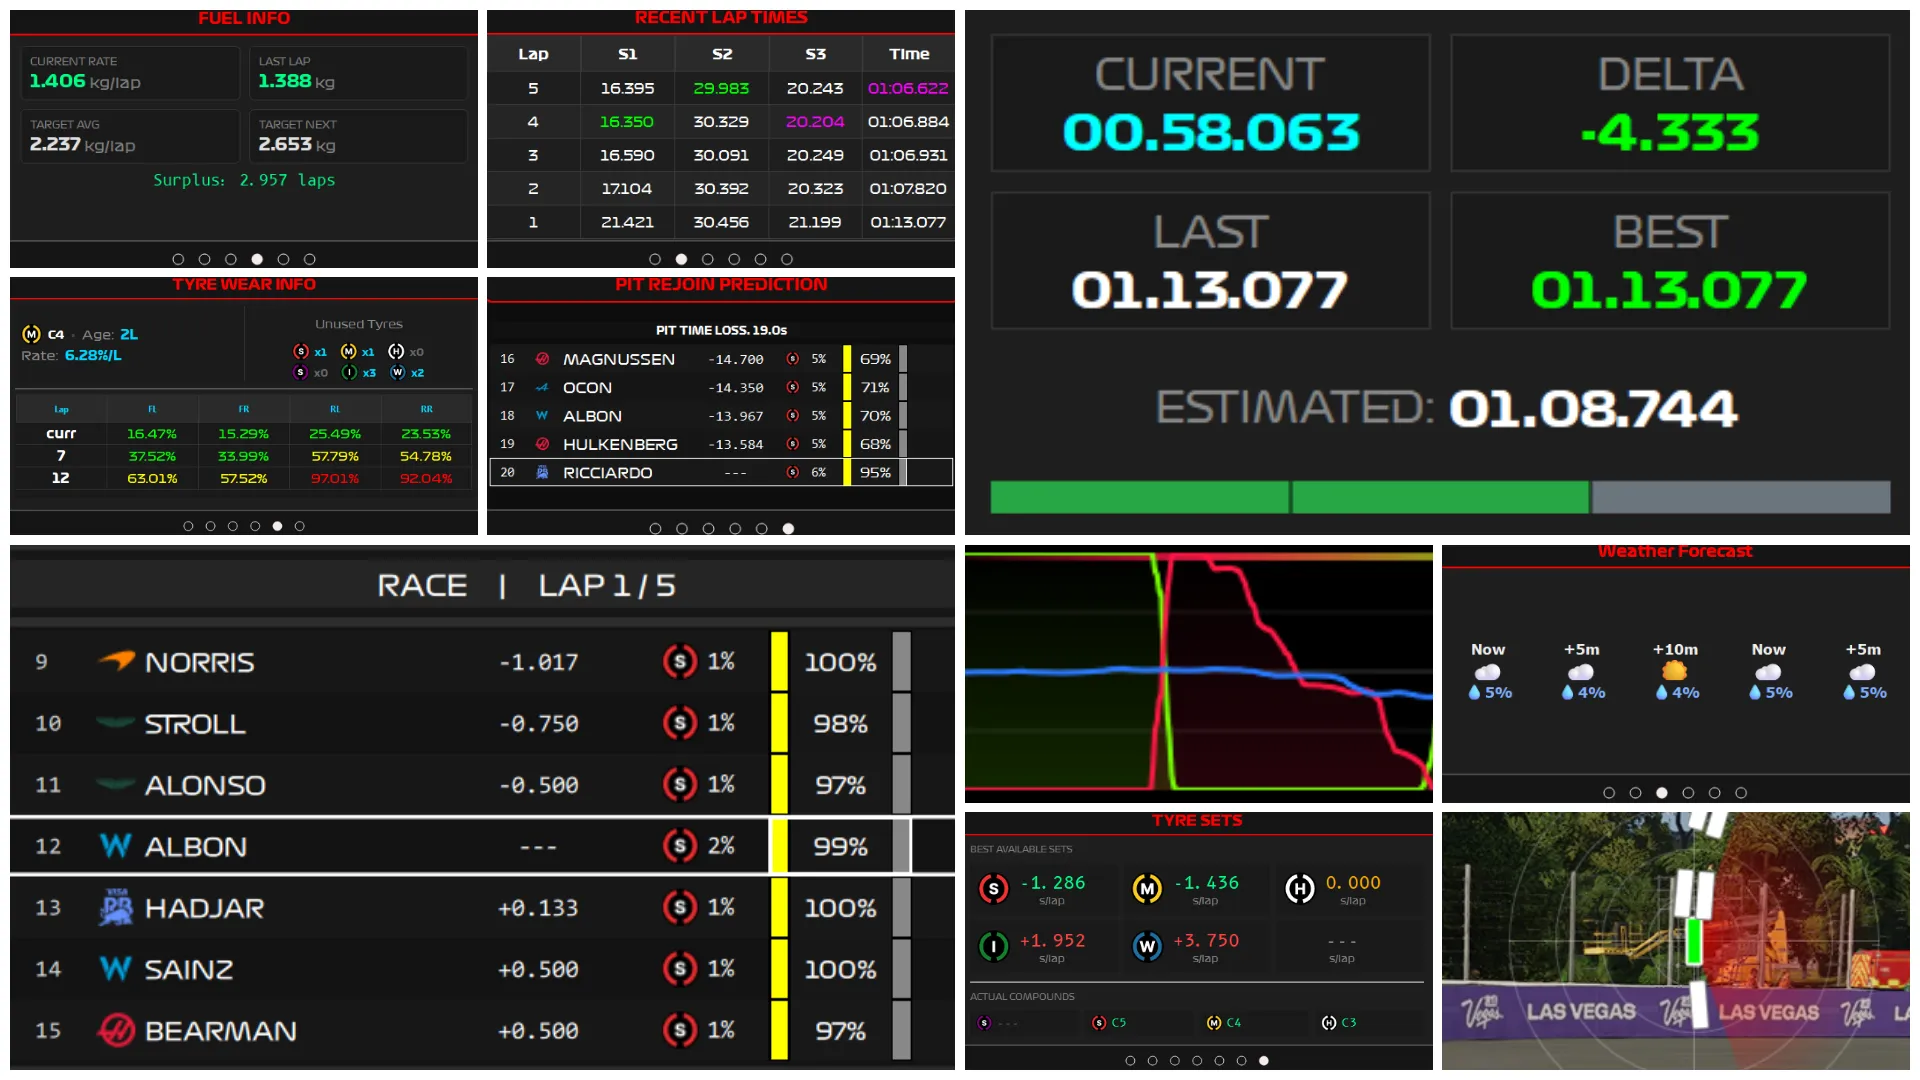
Task: Click the Las Vegas track radar thumbnail
Action: [x=1675, y=940]
